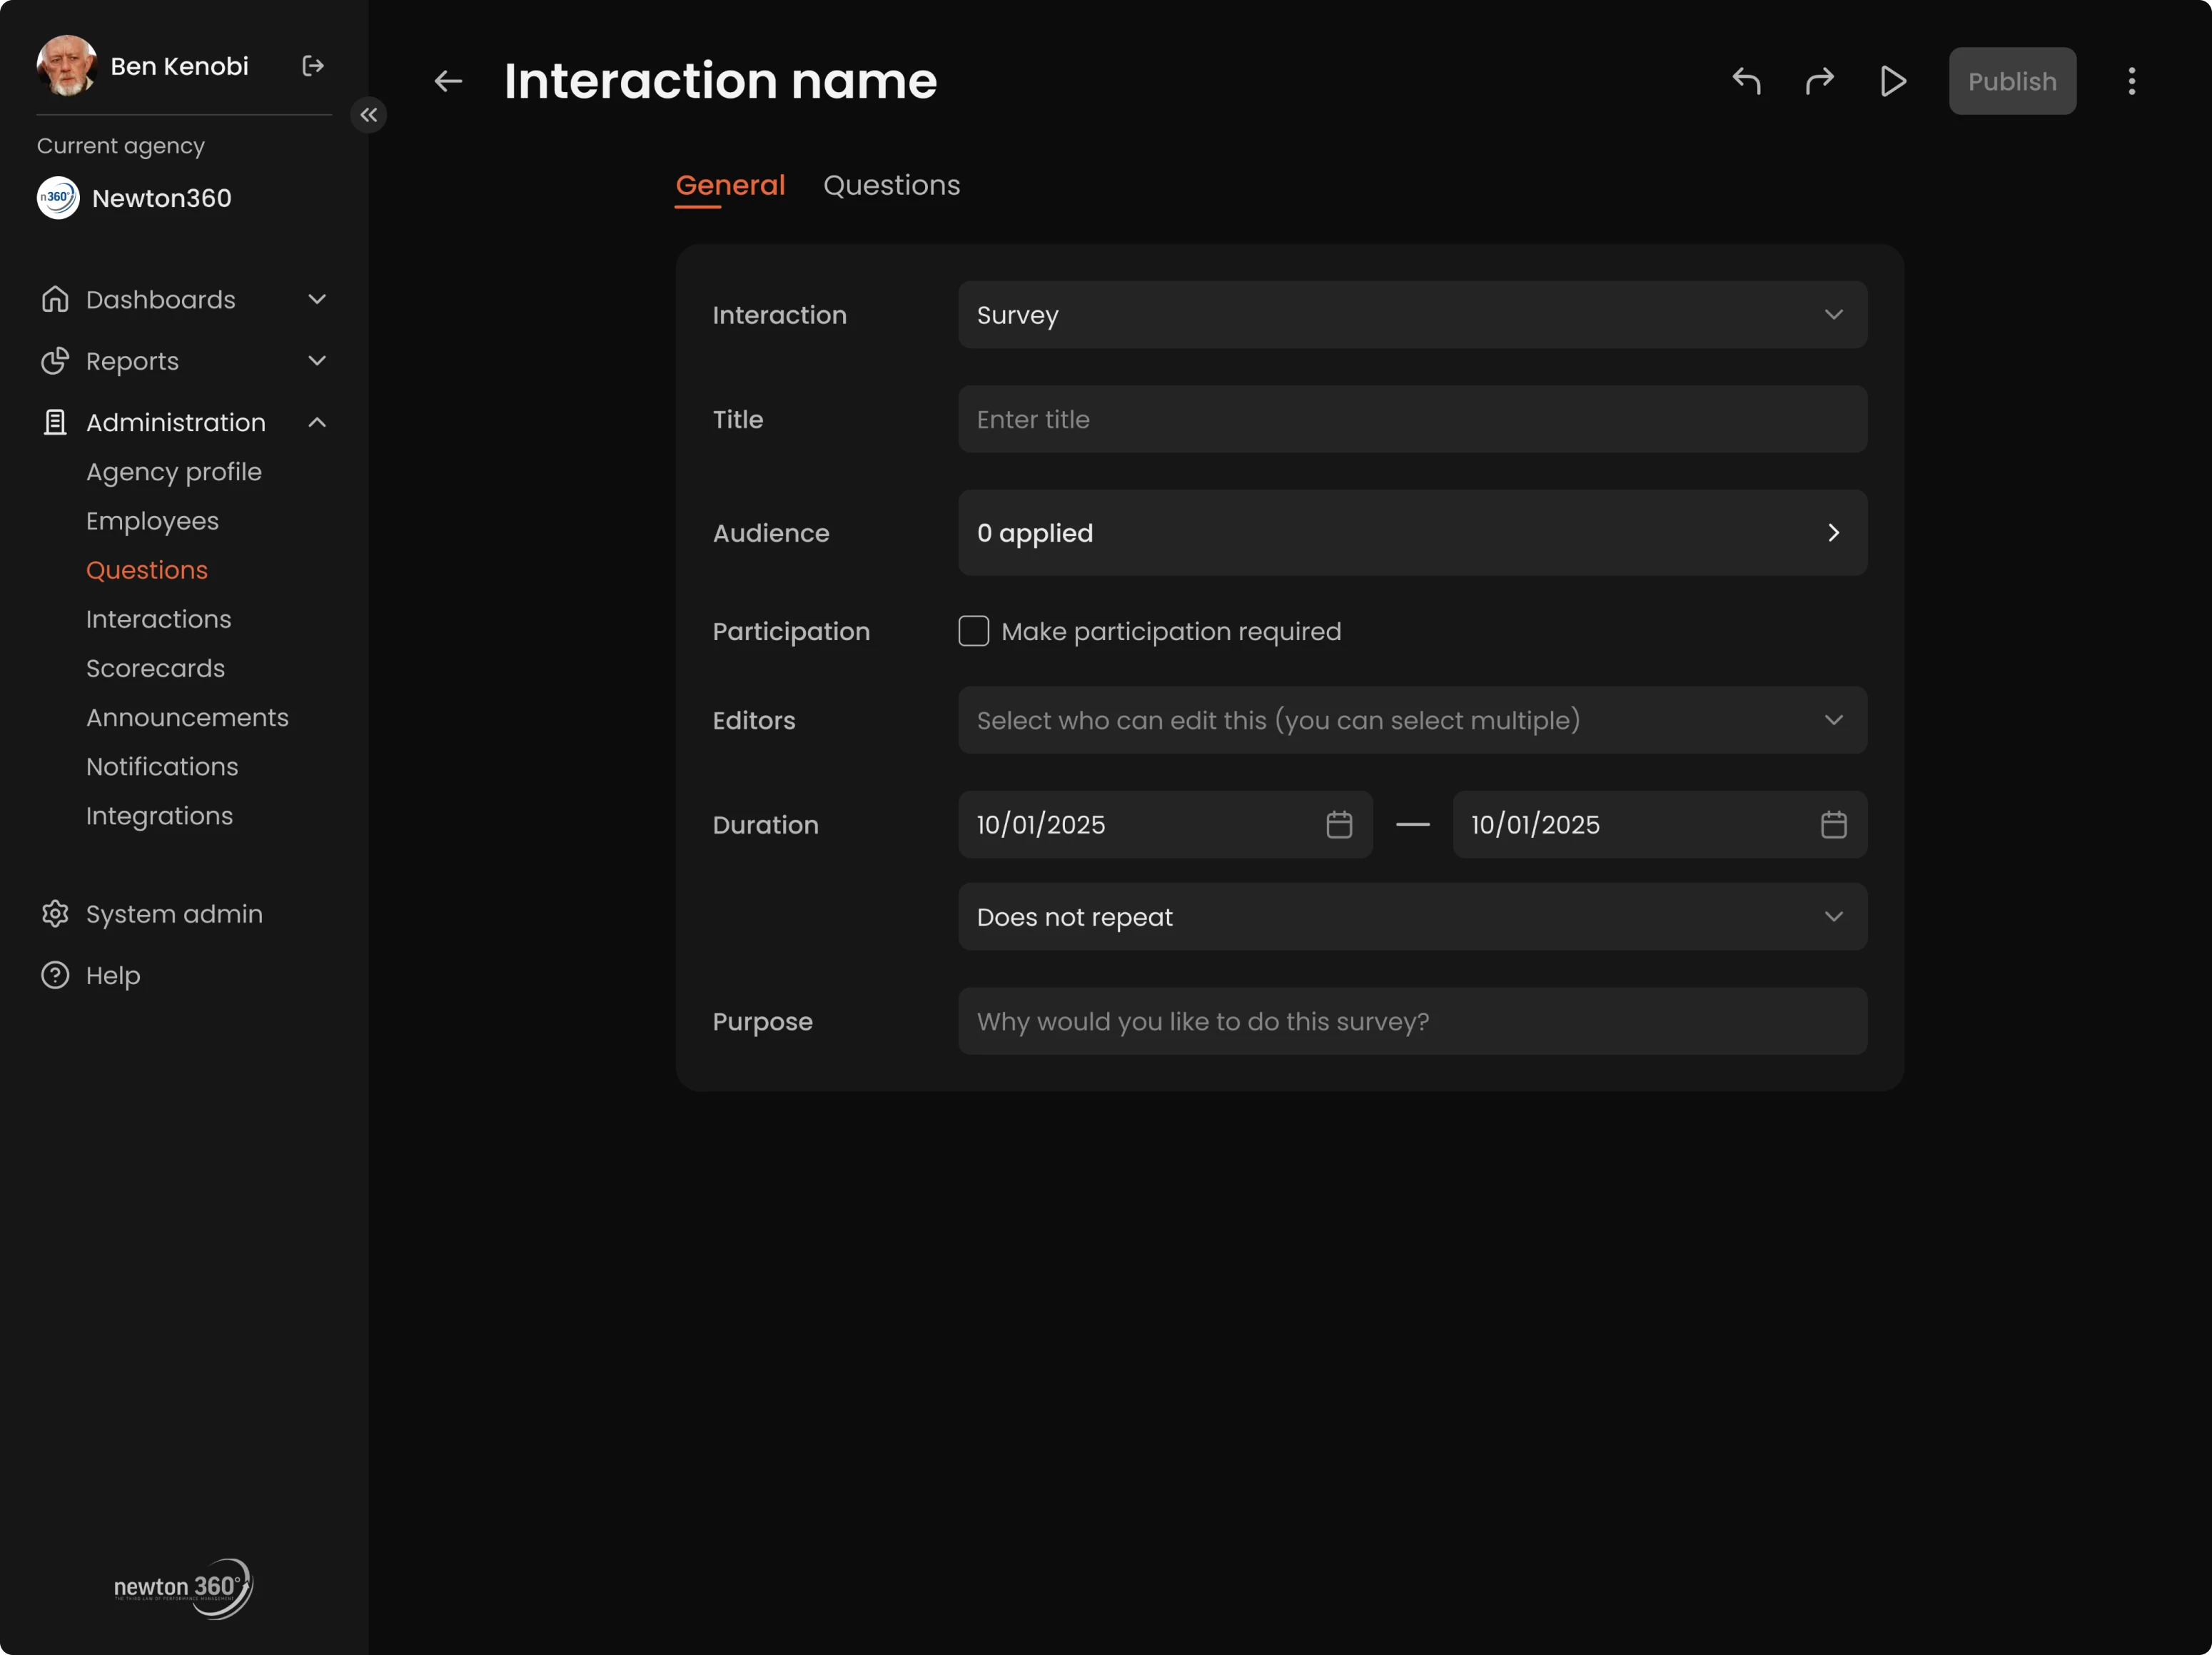Click the back arrow next to Interaction name
The width and height of the screenshot is (2212, 1655).
(447, 81)
